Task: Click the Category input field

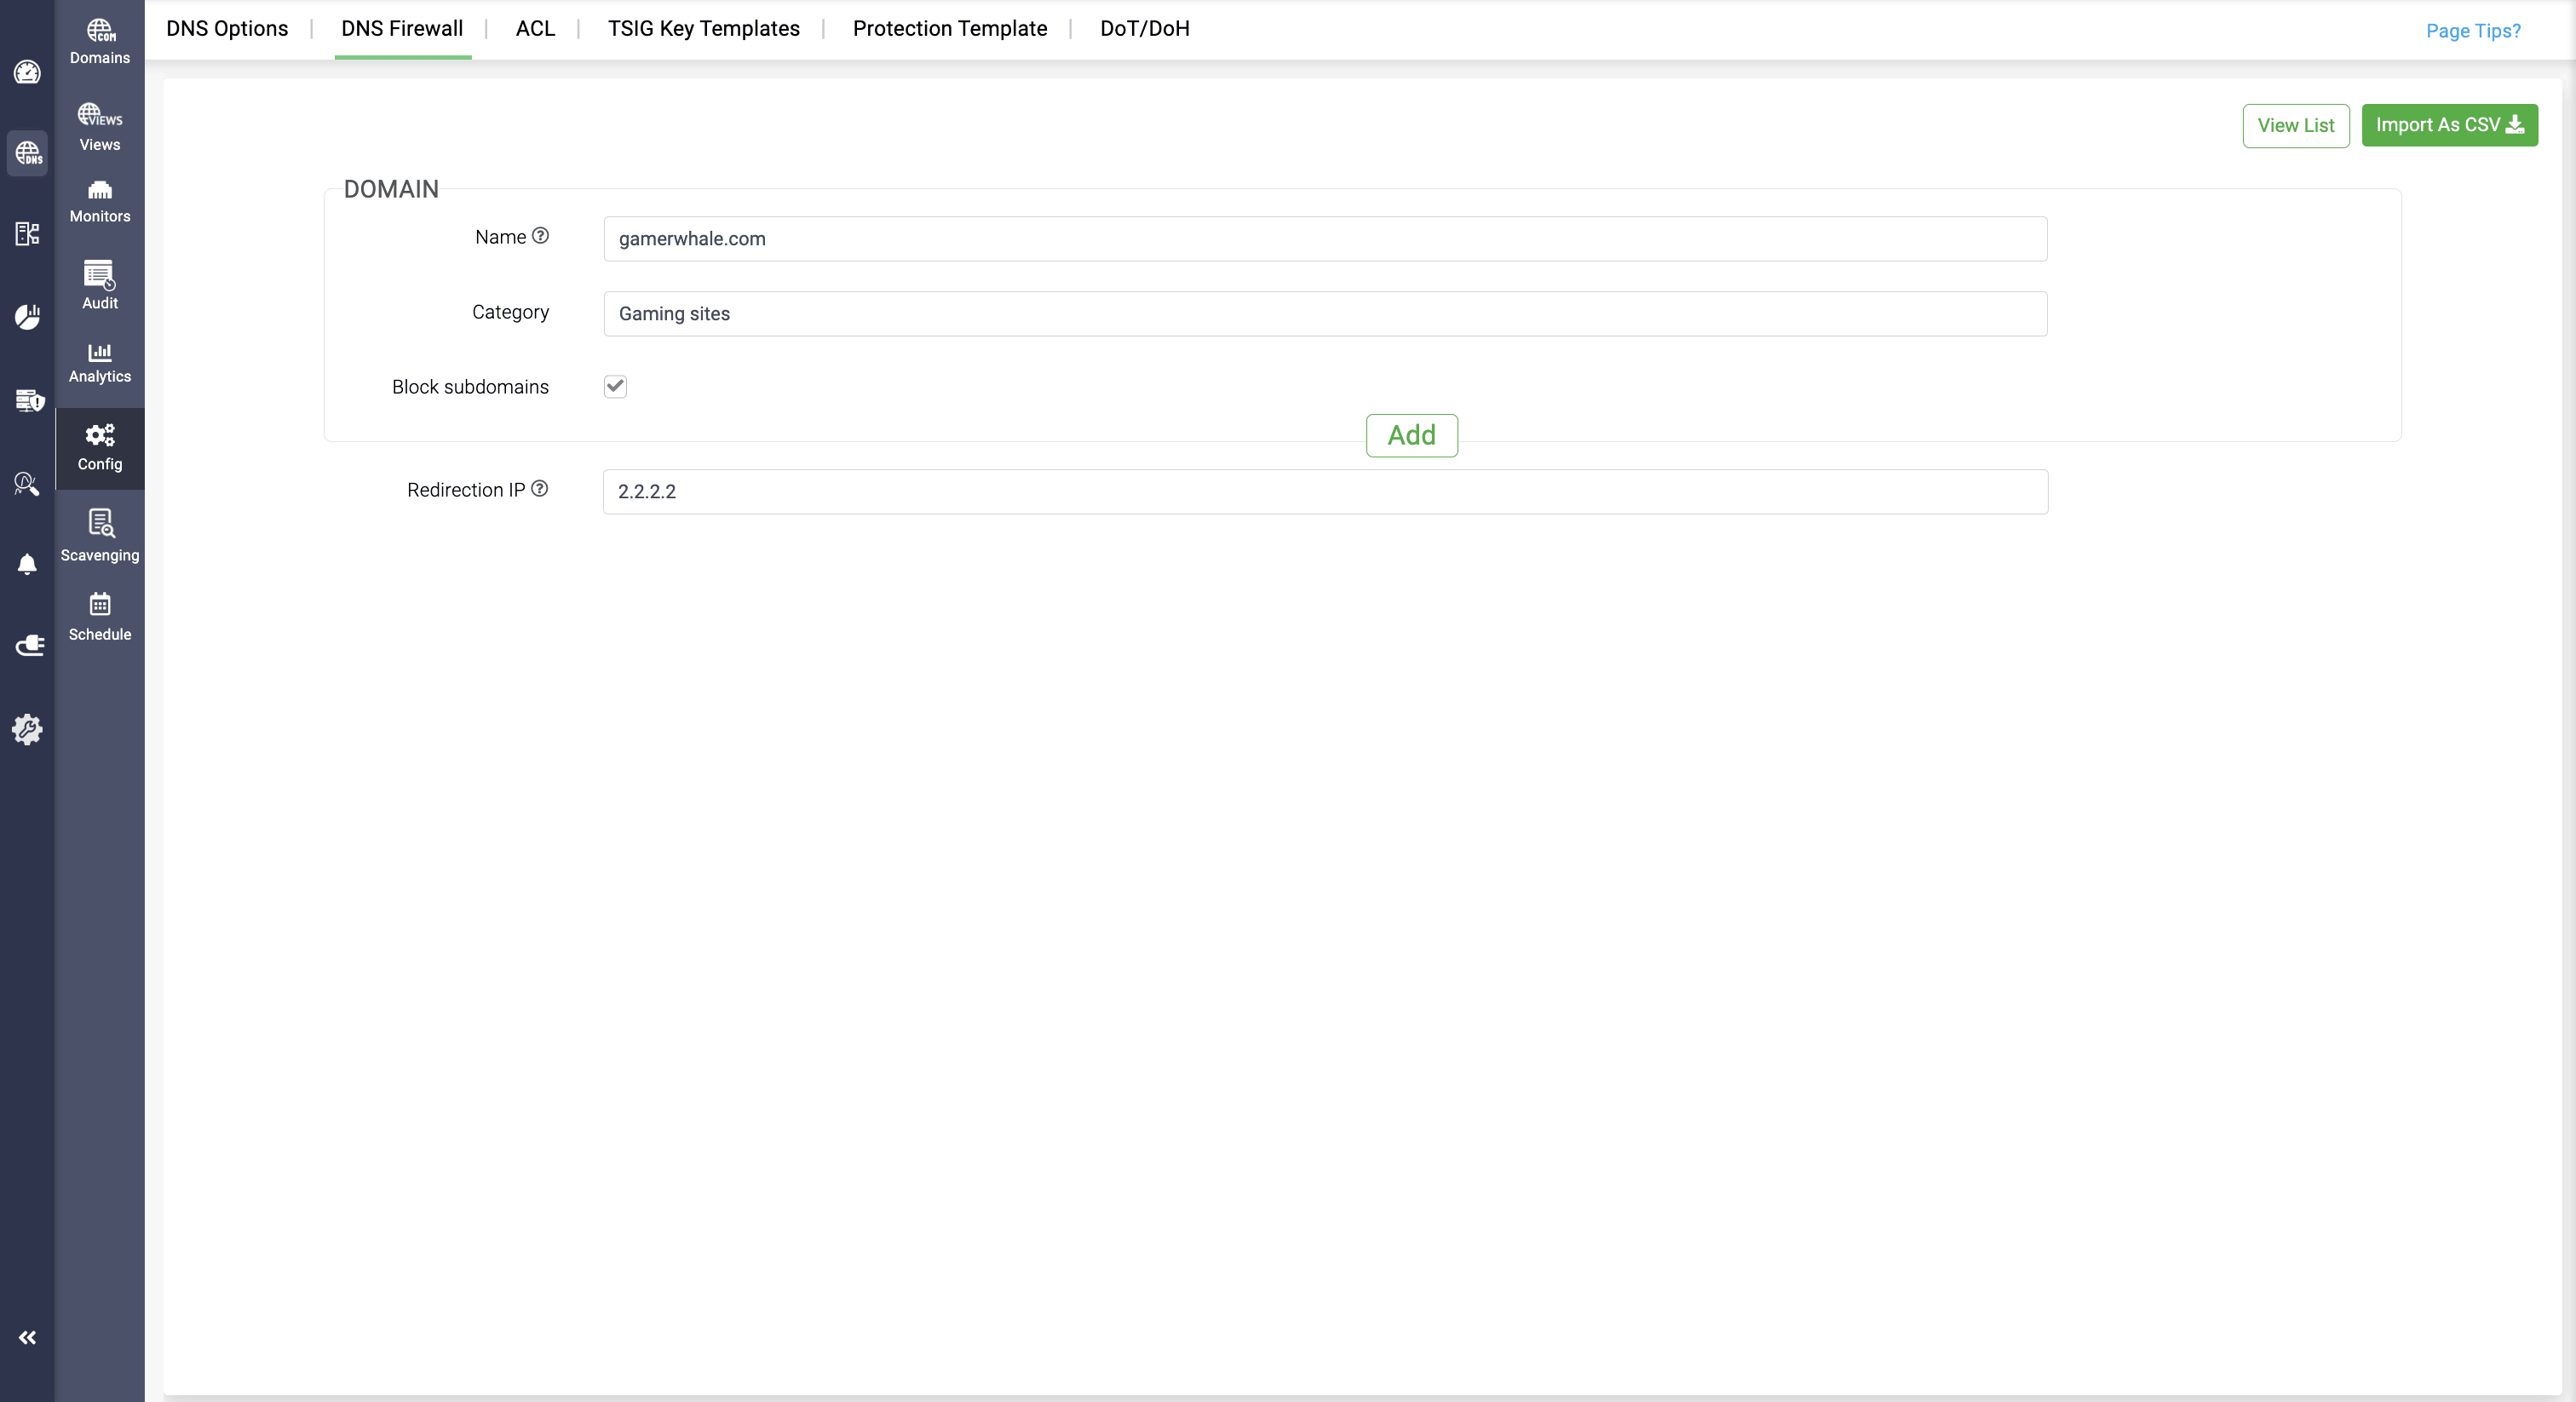Action: pyautogui.click(x=1325, y=313)
